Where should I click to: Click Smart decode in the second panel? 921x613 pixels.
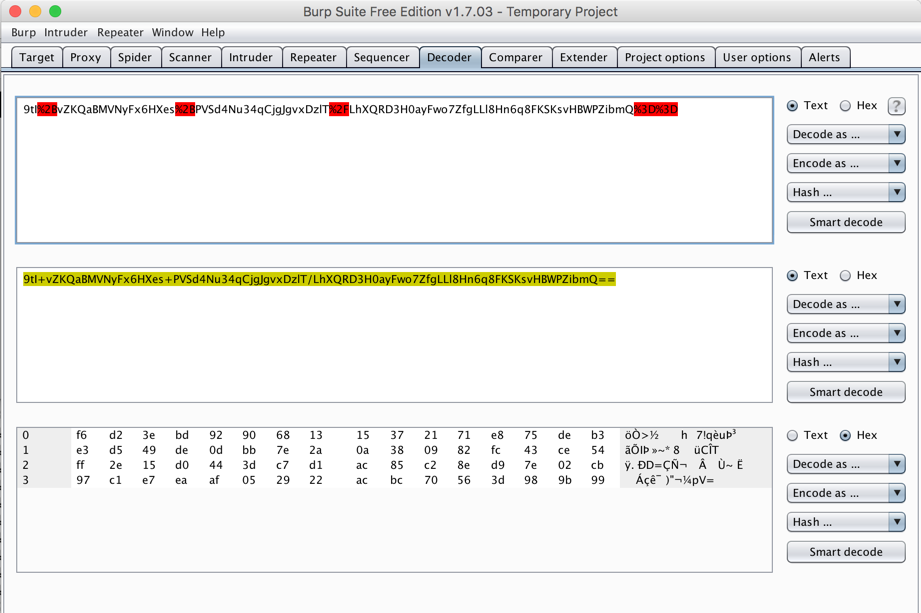846,392
